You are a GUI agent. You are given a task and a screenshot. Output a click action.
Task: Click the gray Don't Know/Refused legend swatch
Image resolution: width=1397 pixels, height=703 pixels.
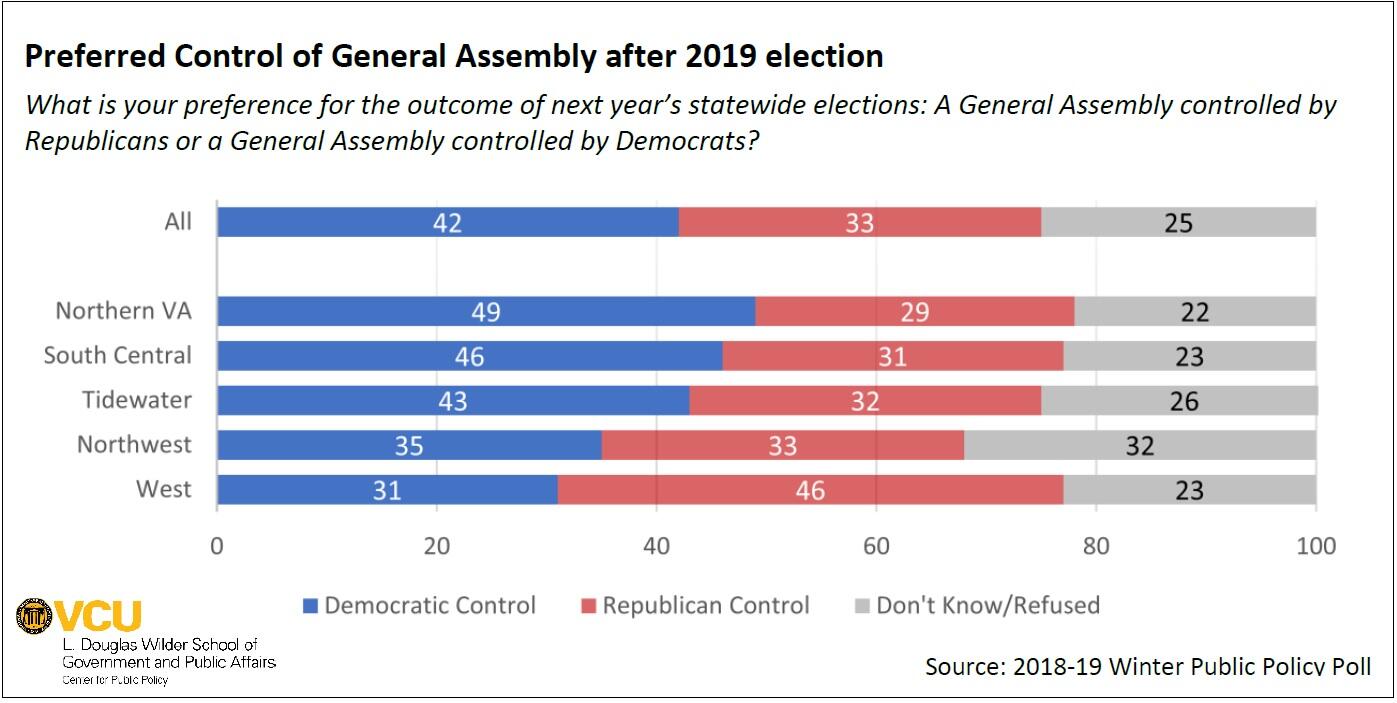point(862,606)
